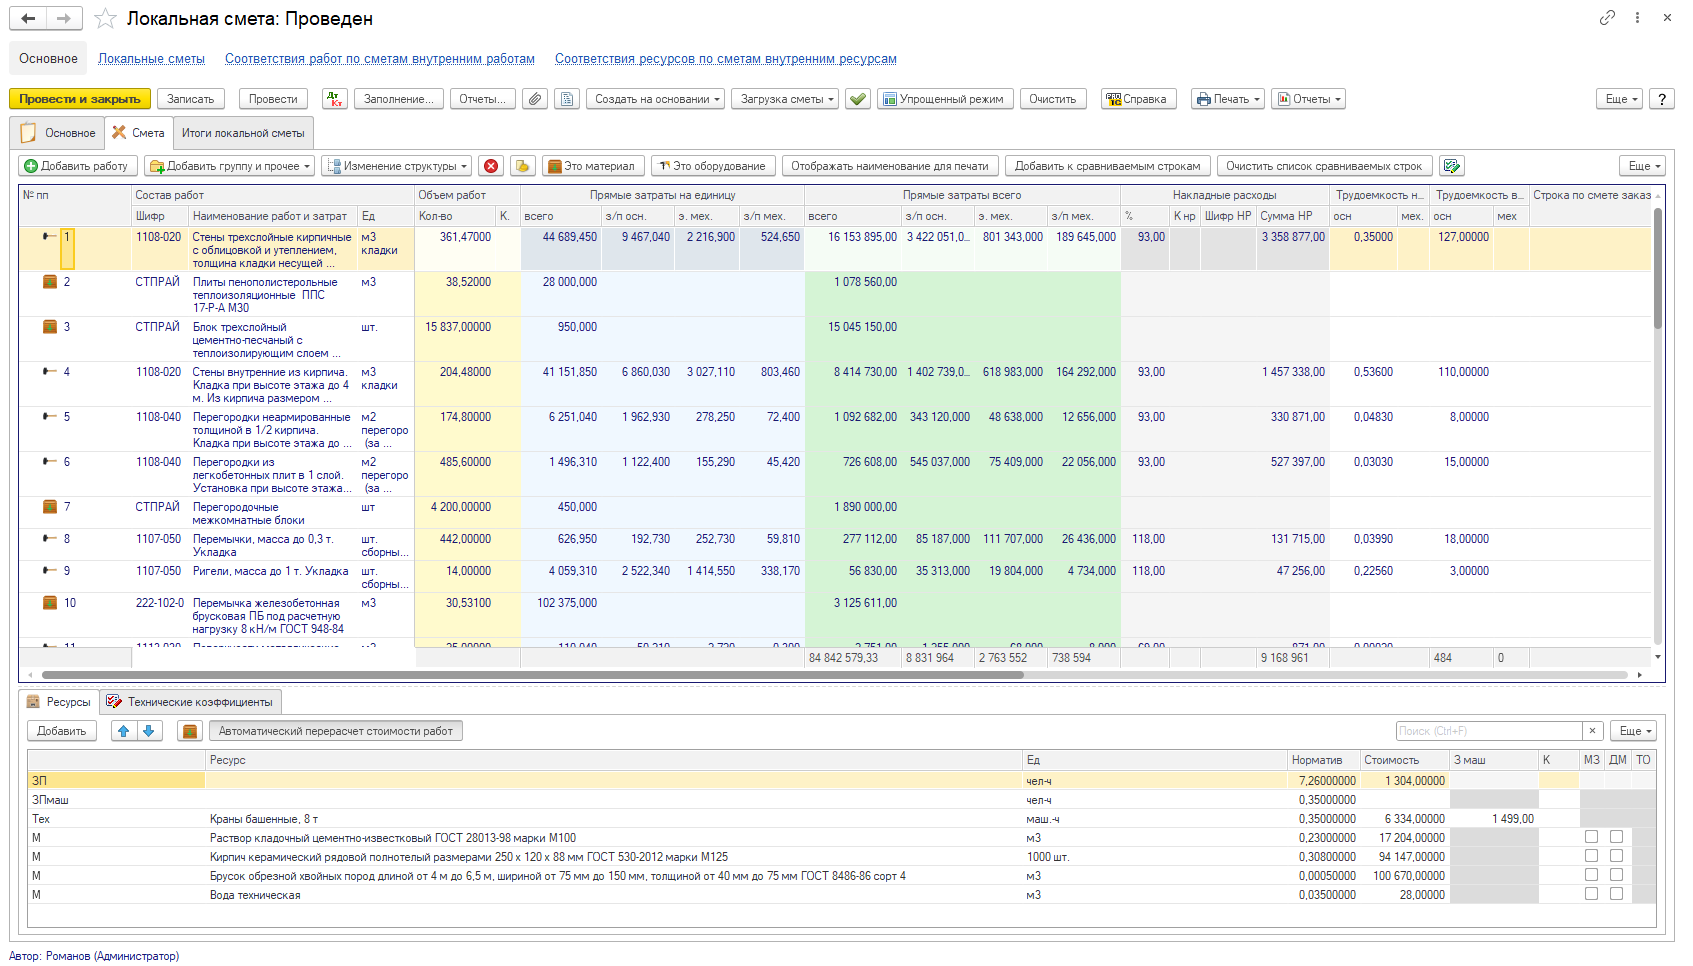Click the brown material box icon in resources toolbar
This screenshot has height=966, width=1693.
pos(190,731)
